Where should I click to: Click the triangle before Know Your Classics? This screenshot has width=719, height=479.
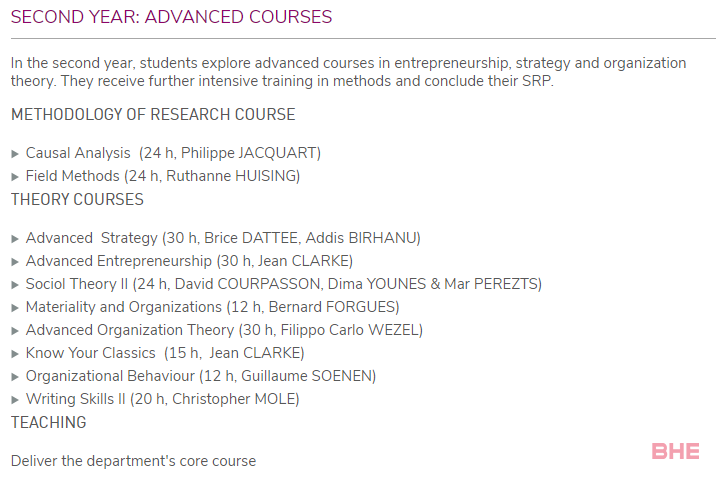[x=15, y=353]
